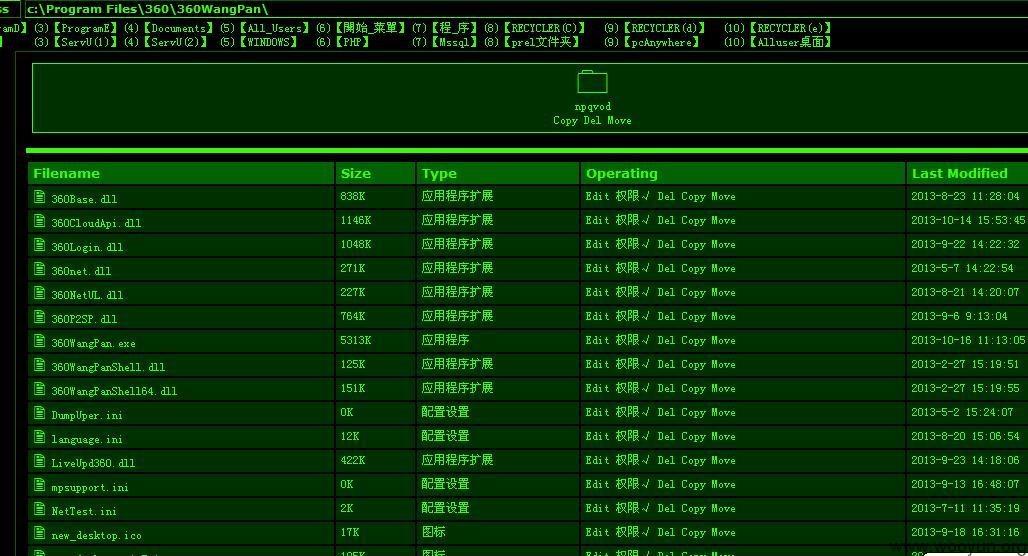
Task: Jump to the ProgramE shortcut
Action: pyautogui.click(x=85, y=28)
